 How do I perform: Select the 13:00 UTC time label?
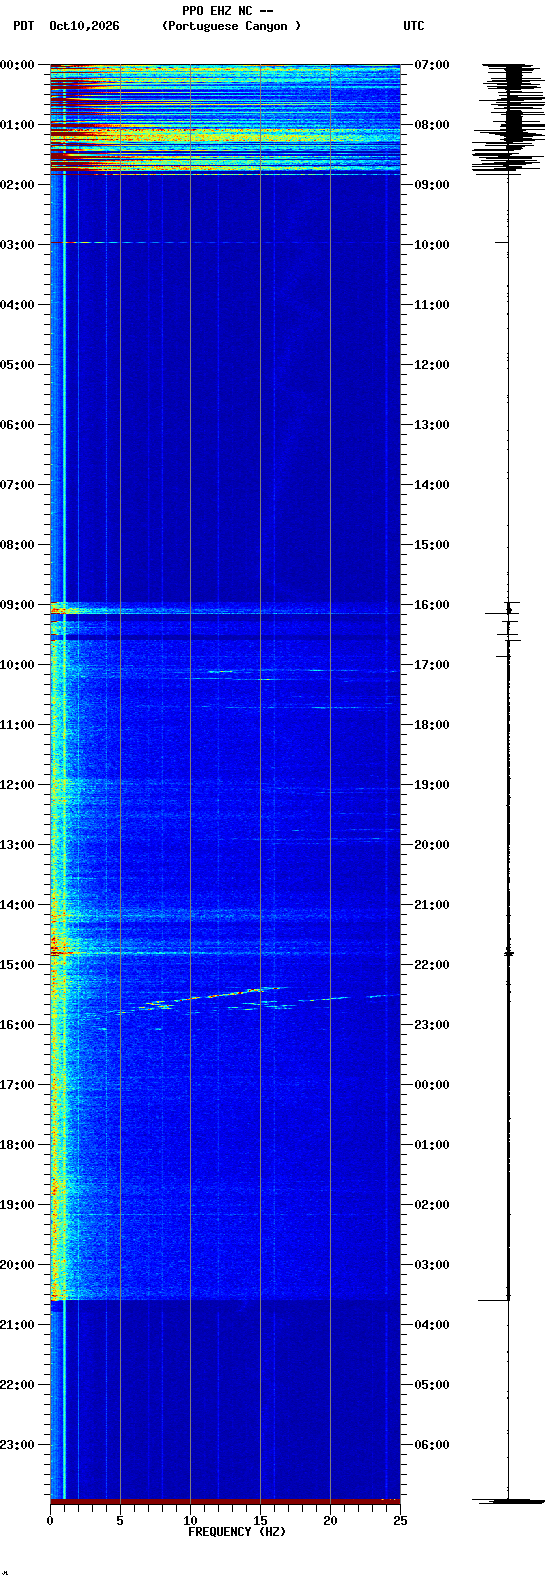(x=432, y=425)
